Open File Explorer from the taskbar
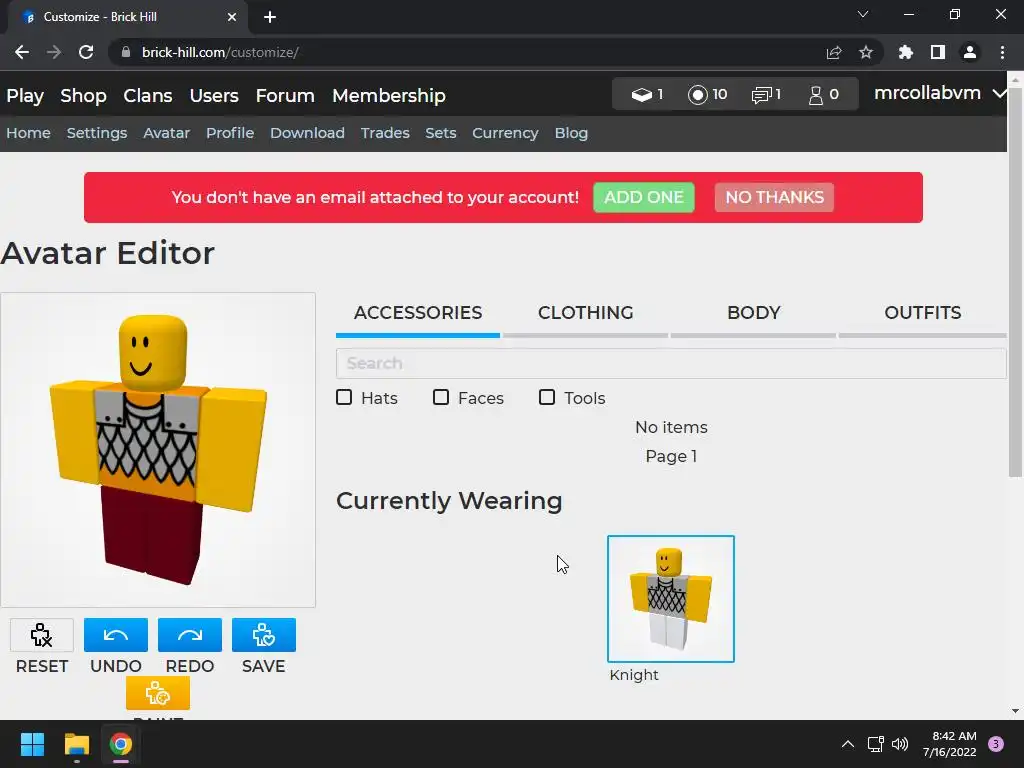The height and width of the screenshot is (768, 1024). pos(76,744)
